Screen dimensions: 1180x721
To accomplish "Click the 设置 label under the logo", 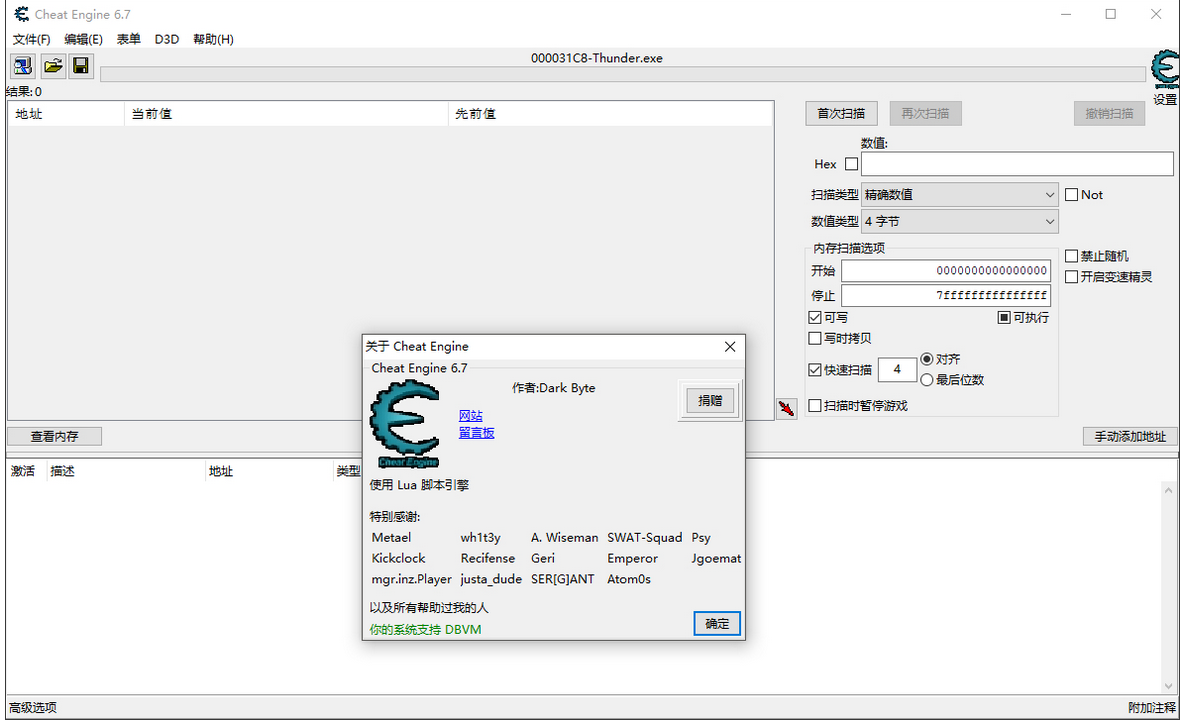I will tap(1165, 99).
